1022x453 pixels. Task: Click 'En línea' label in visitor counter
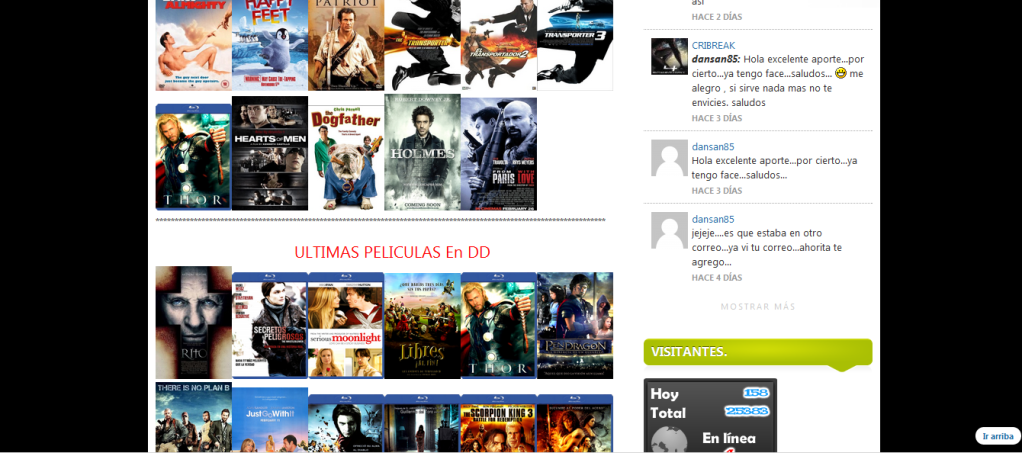pos(729,439)
